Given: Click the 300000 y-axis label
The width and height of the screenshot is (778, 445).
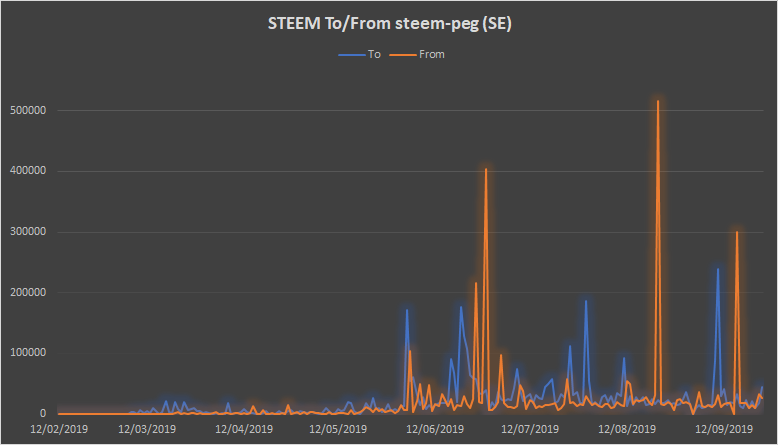Looking at the screenshot, I should click(28, 232).
